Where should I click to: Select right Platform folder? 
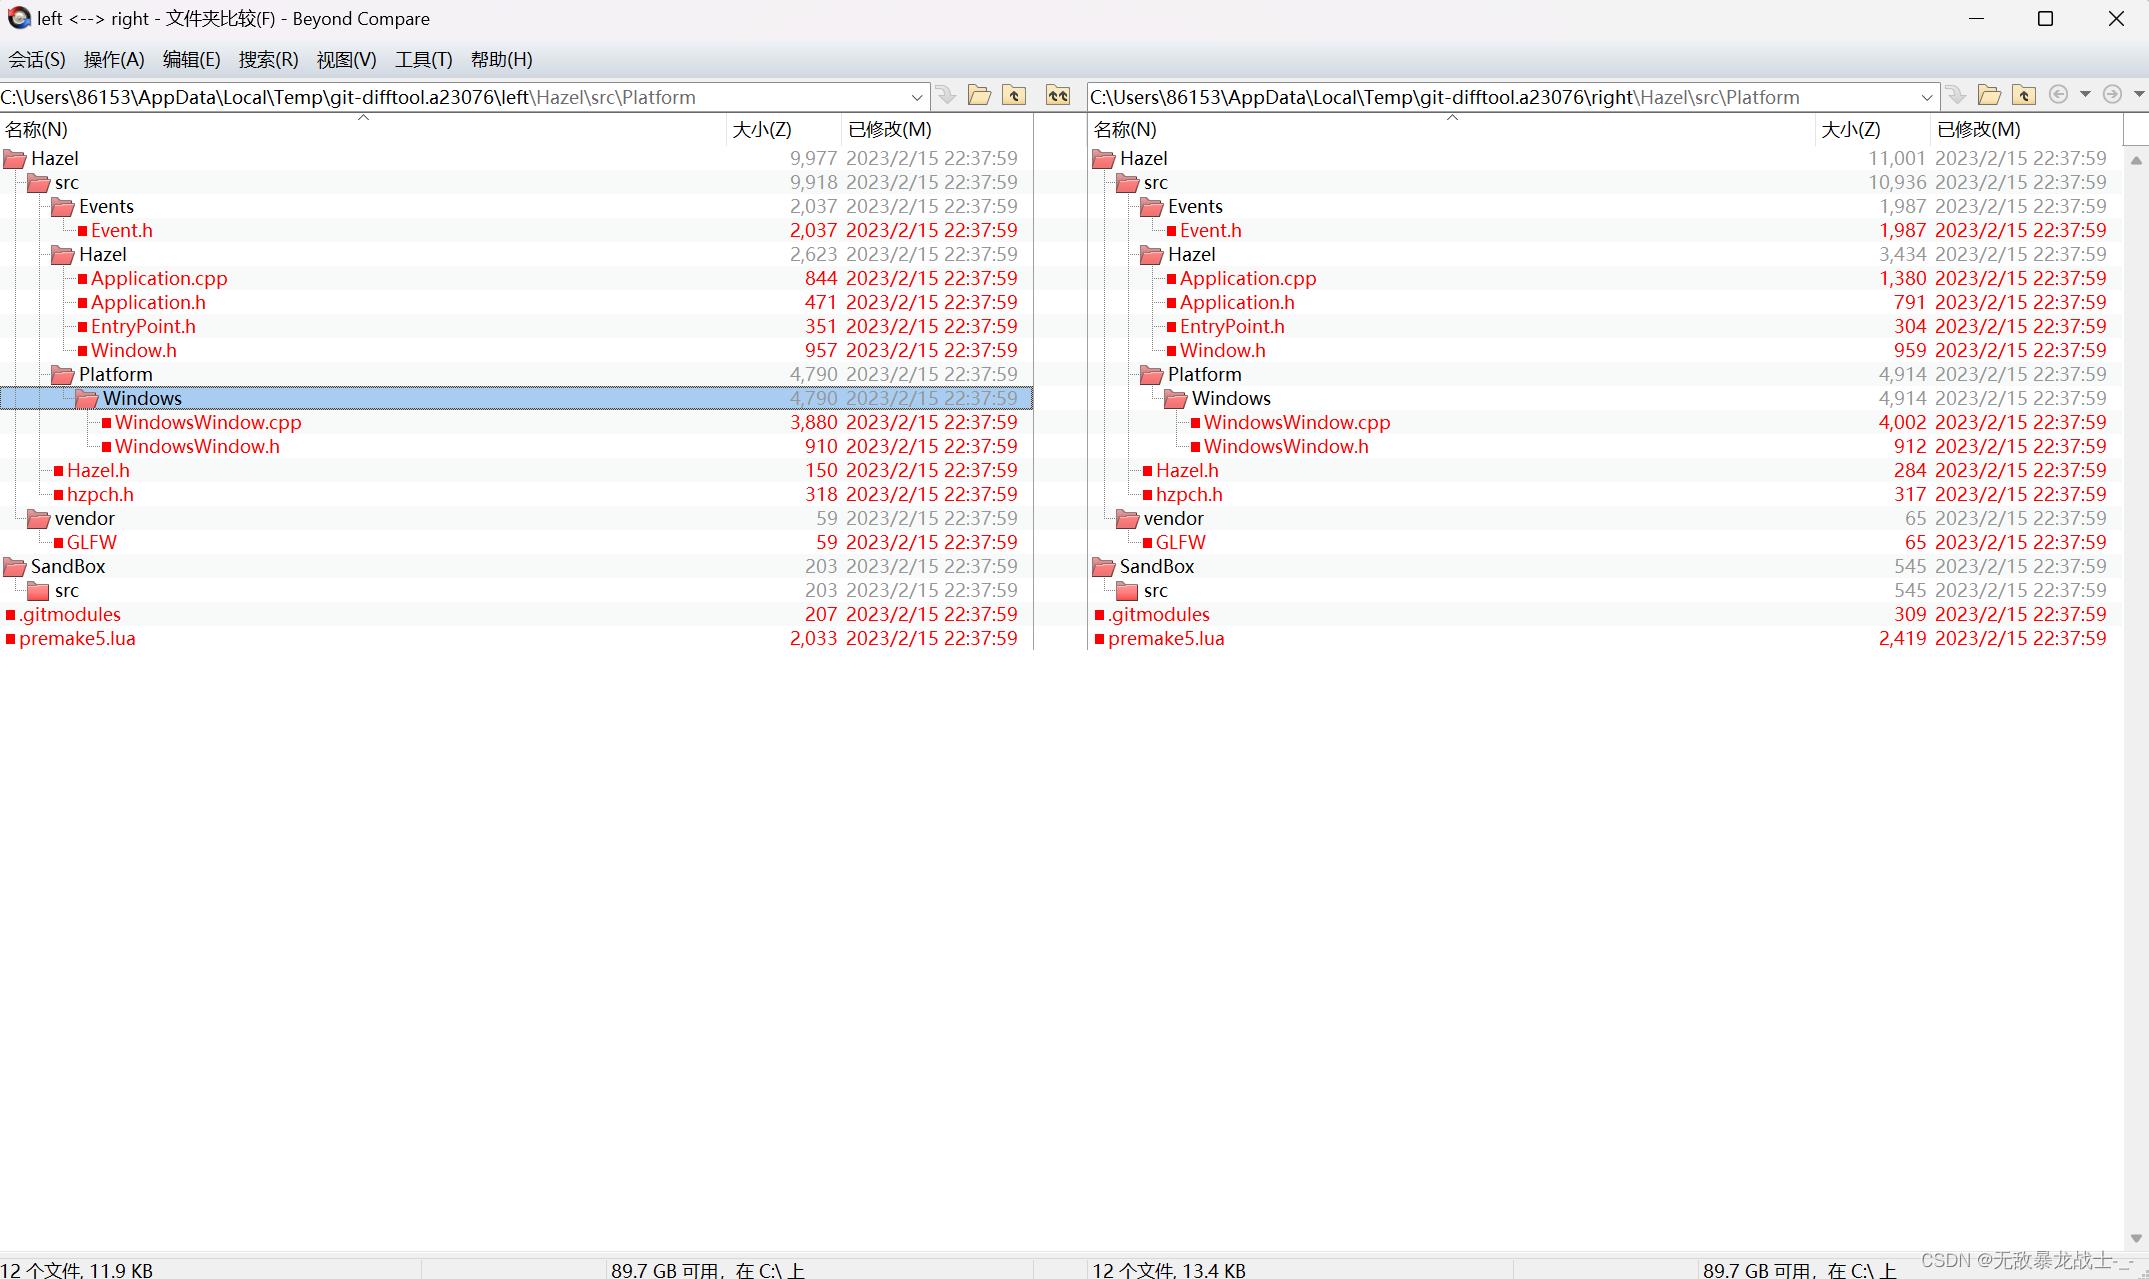pyautogui.click(x=1204, y=374)
